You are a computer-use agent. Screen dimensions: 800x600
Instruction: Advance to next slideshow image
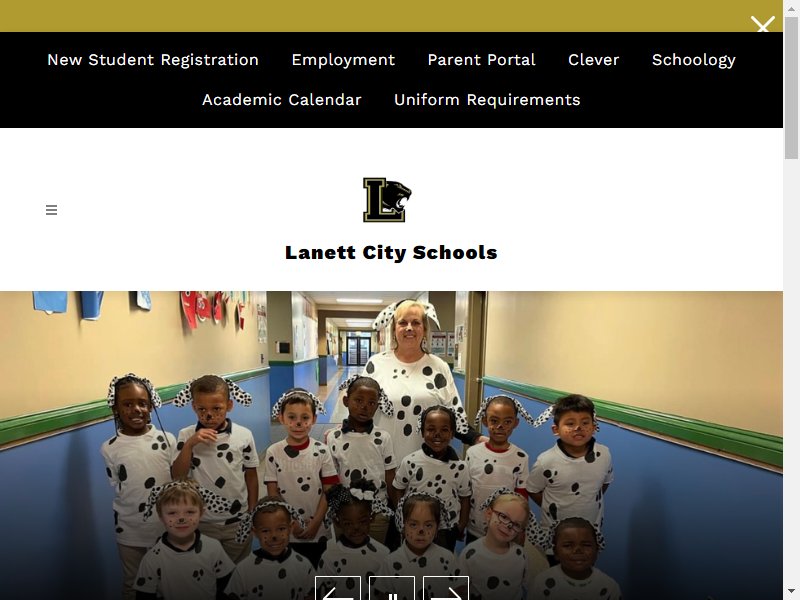[x=446, y=588]
